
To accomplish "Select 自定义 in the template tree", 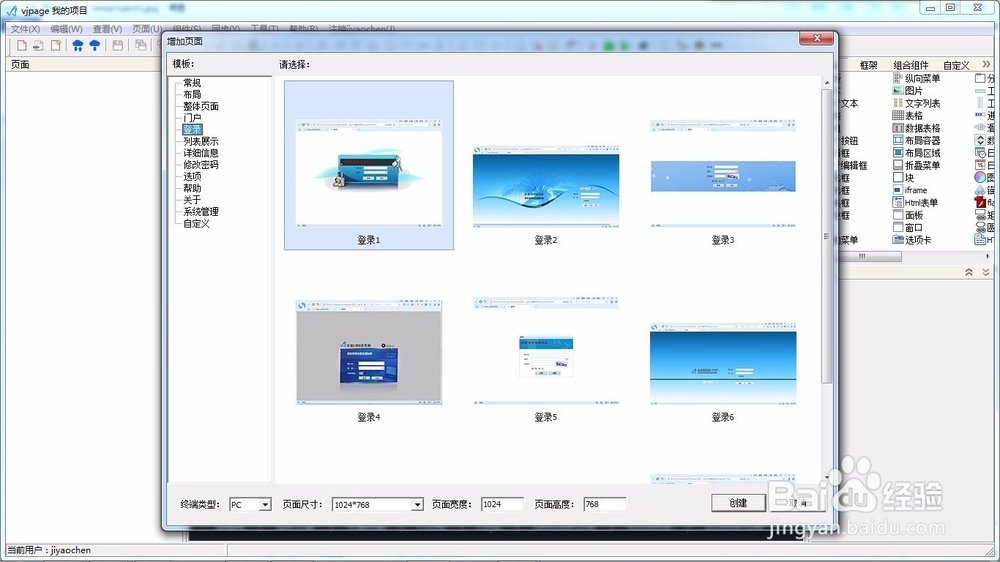I will click(196, 224).
